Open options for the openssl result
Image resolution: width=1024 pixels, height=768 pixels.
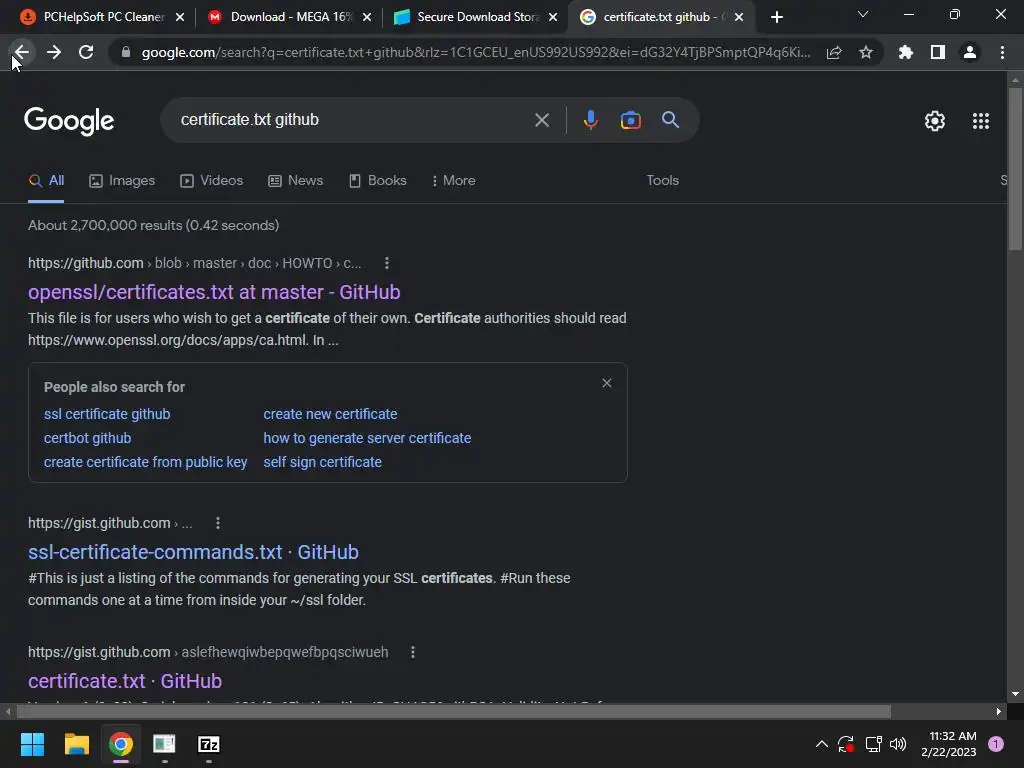point(387,263)
